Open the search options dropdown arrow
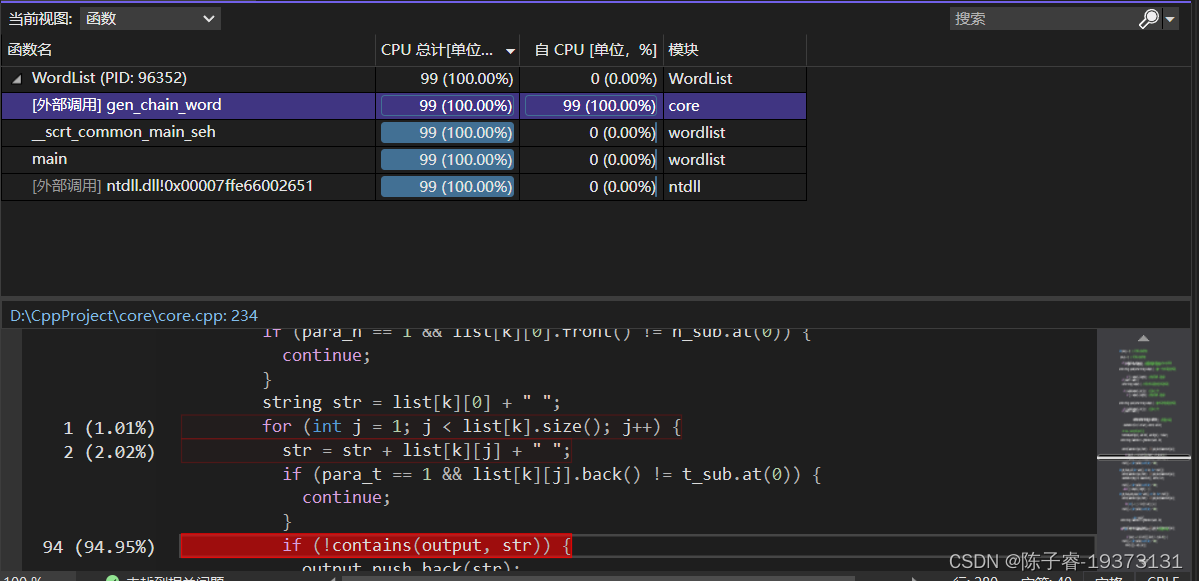 (x=1171, y=20)
